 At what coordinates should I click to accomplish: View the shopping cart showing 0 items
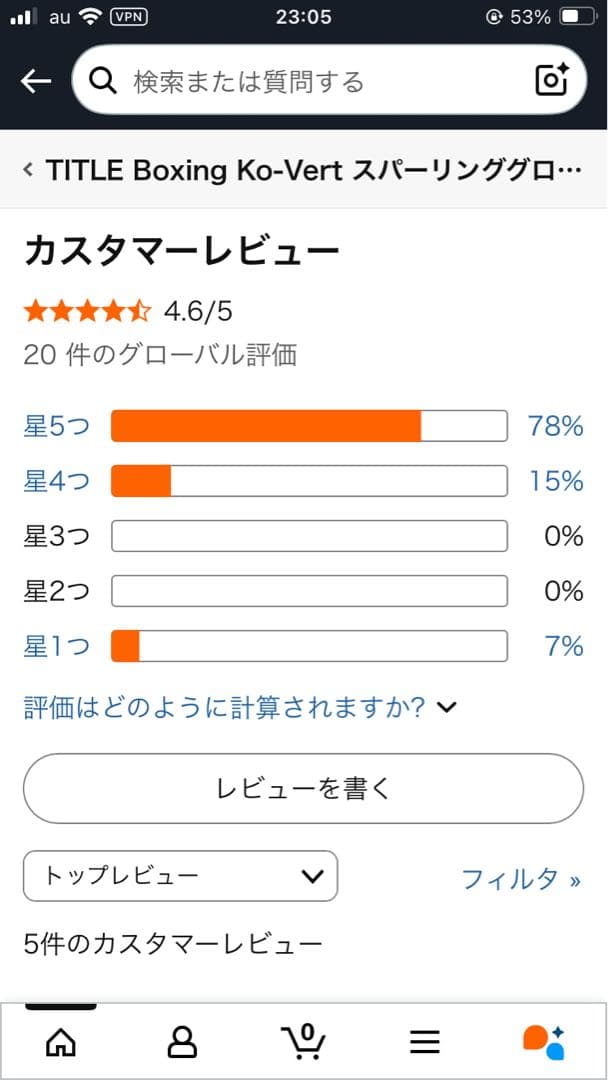(x=304, y=1042)
